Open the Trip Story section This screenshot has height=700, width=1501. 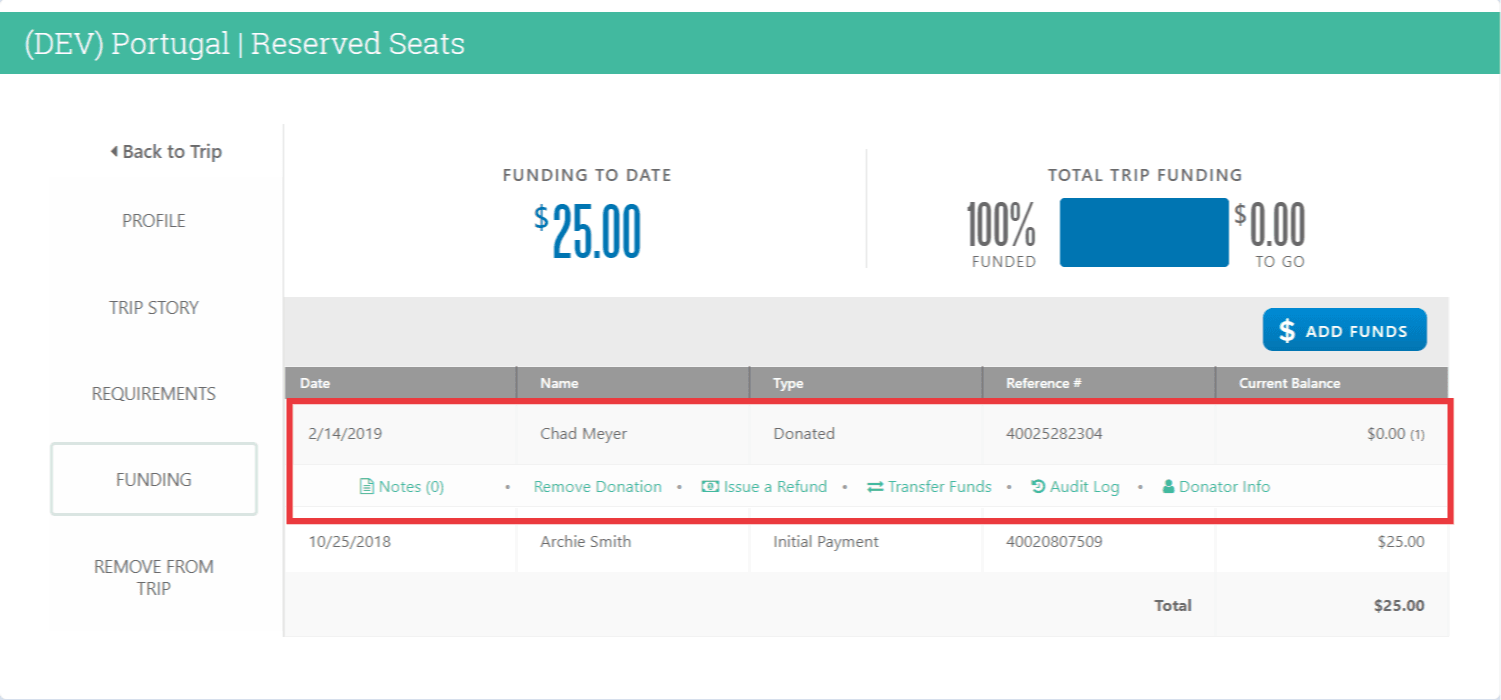coord(154,307)
